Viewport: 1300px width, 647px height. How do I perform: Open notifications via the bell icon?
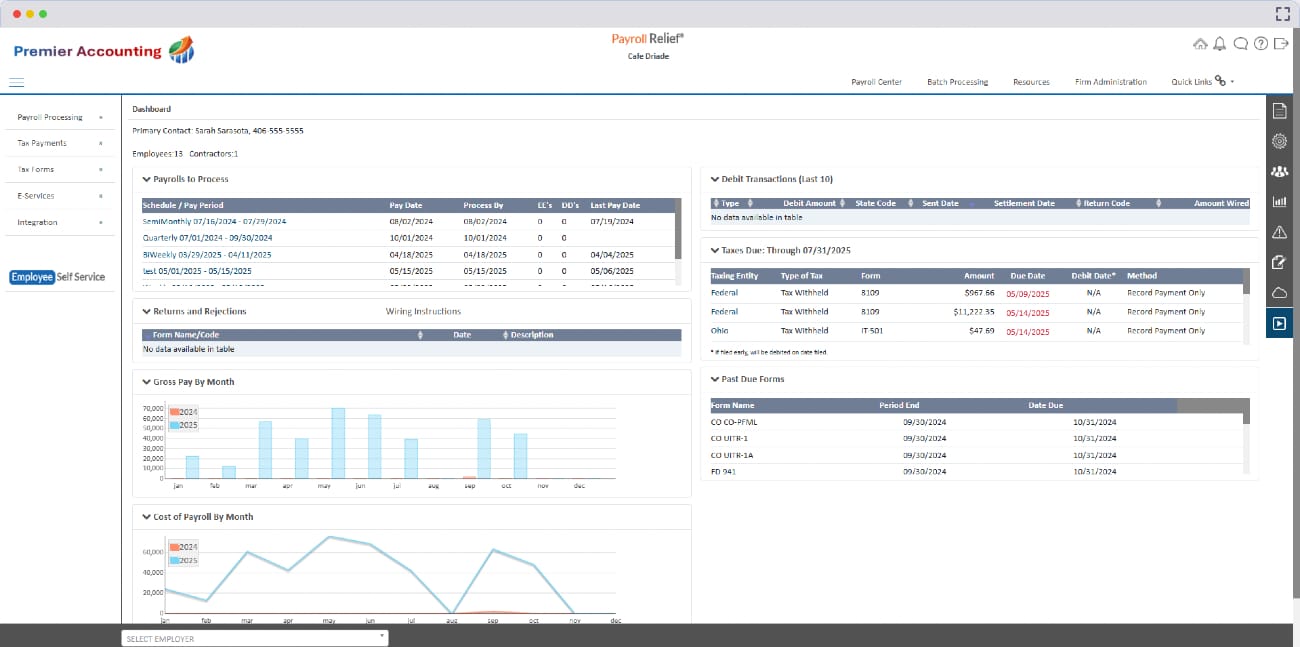coord(1220,44)
